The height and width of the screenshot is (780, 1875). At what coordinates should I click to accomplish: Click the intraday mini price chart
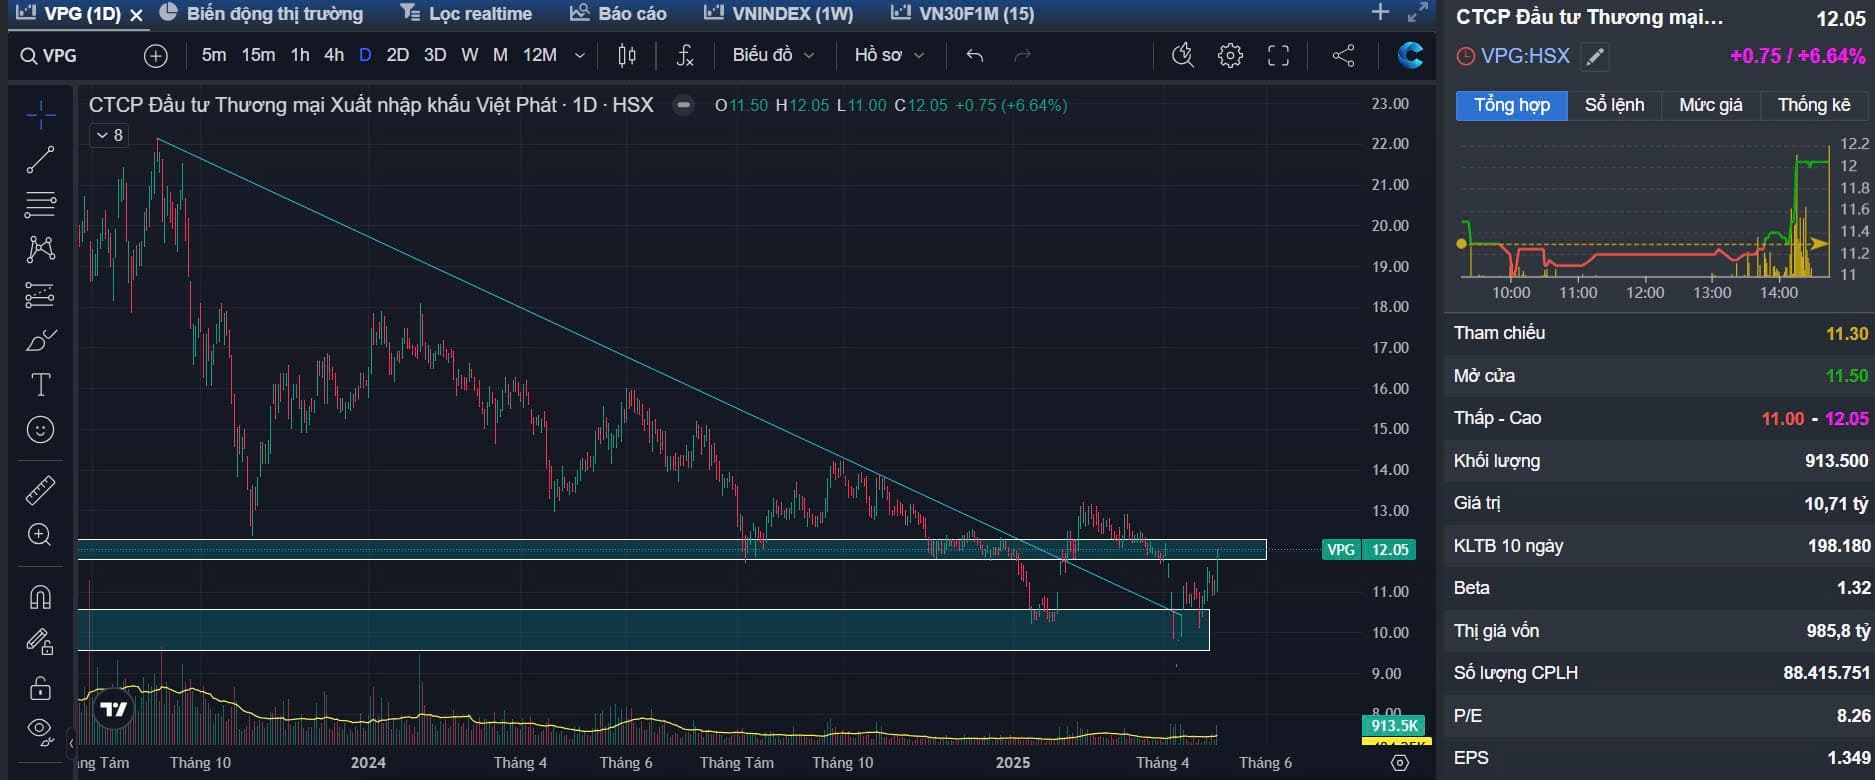pyautogui.click(x=1646, y=212)
